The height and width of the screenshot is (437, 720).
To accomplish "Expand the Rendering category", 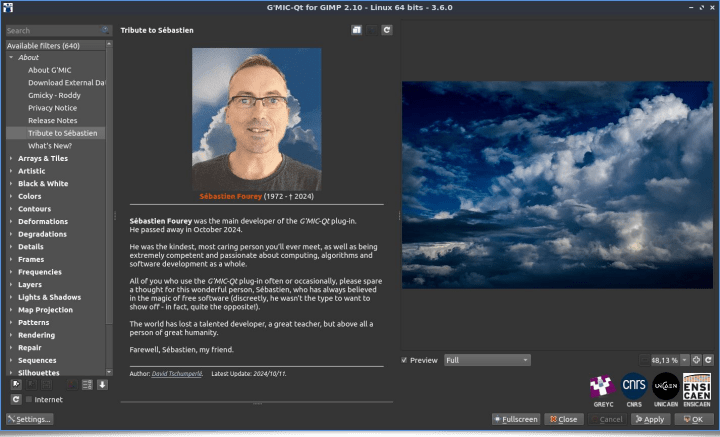I will (11, 335).
